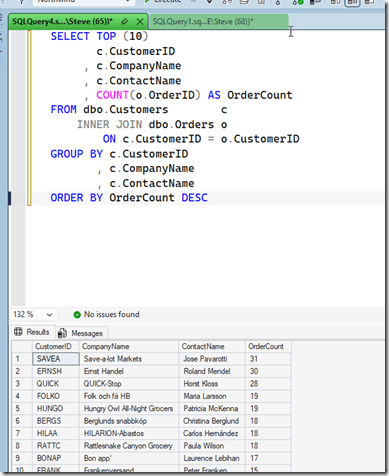Image resolution: width=389 pixels, height=476 pixels.
Task: Select row 5 via its row header
Action: click(22, 409)
